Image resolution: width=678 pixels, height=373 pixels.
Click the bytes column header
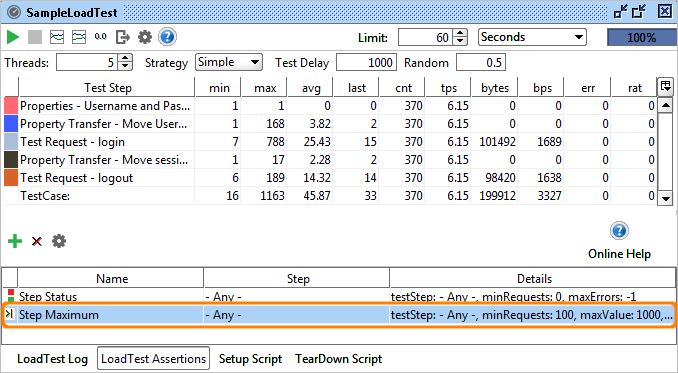coord(495,88)
